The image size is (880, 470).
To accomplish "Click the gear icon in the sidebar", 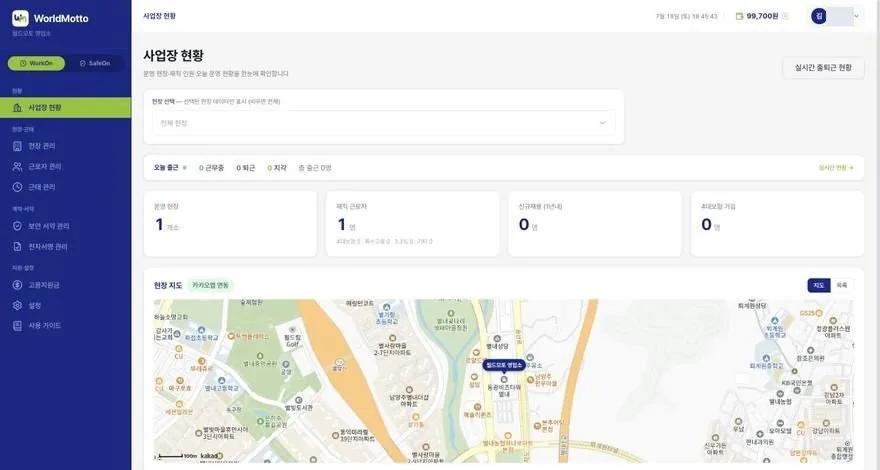I will click(x=17, y=305).
